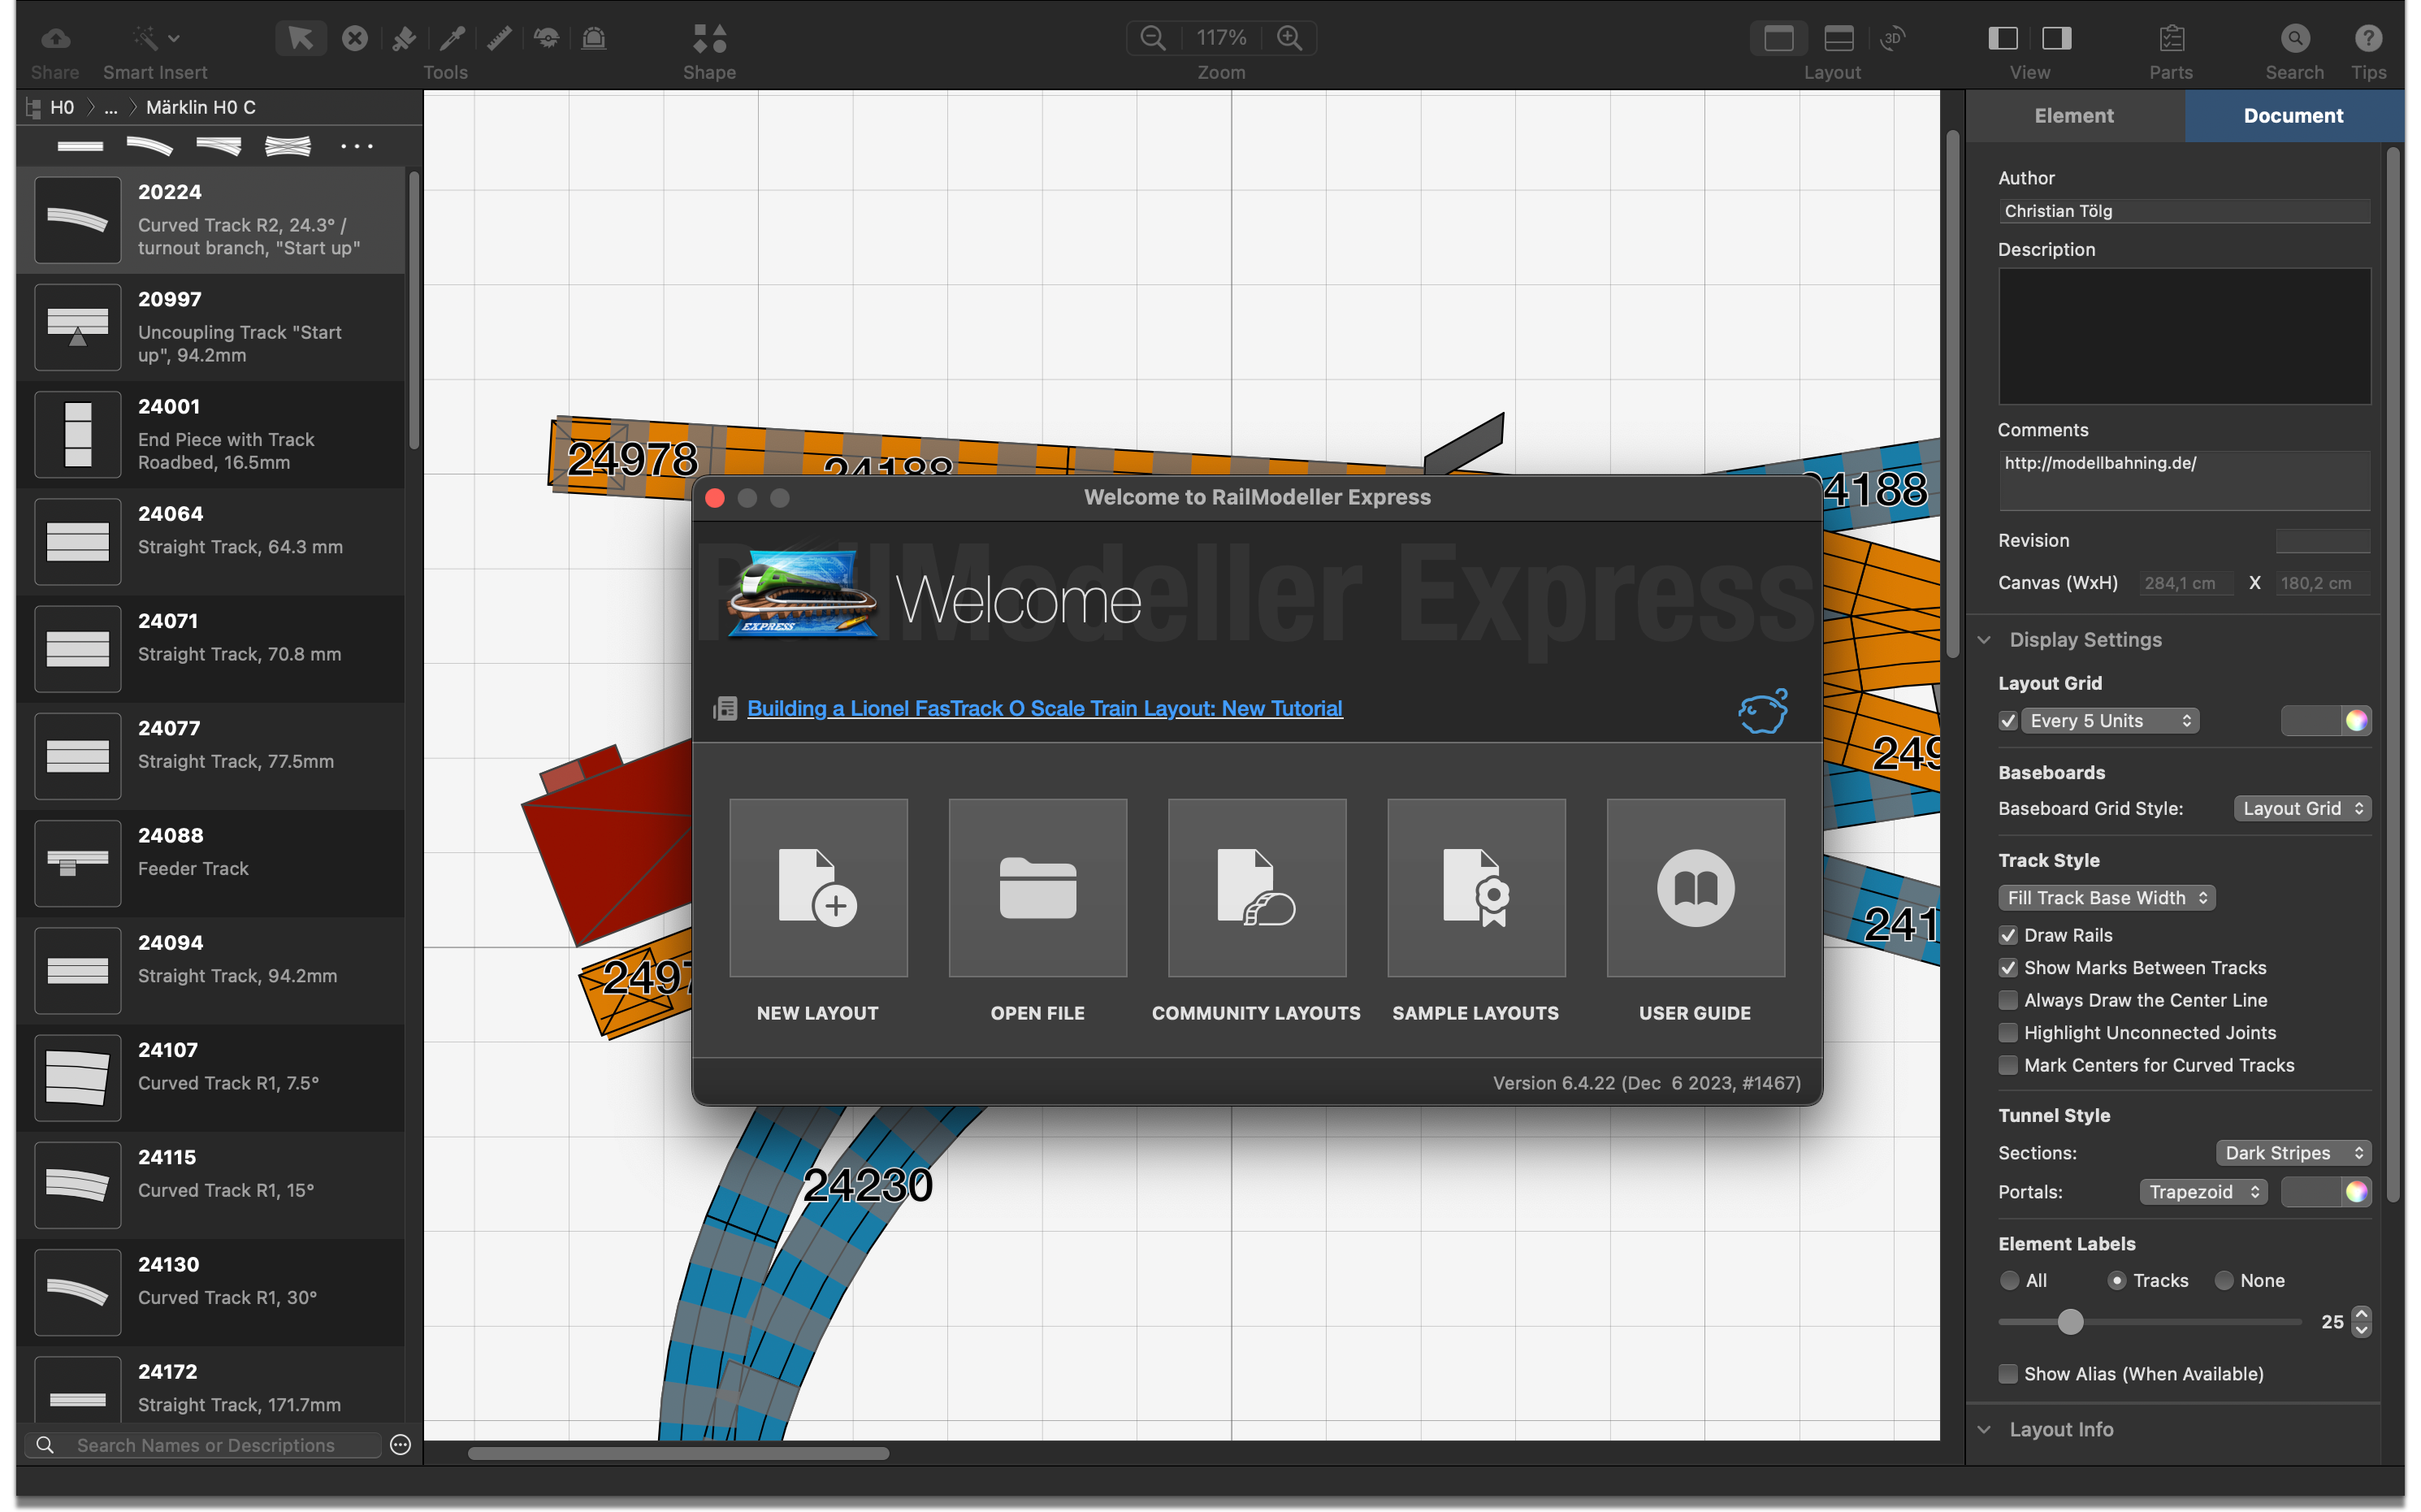Image resolution: width=2421 pixels, height=1512 pixels.
Task: Select the arrow pointer tool
Action: 300,38
